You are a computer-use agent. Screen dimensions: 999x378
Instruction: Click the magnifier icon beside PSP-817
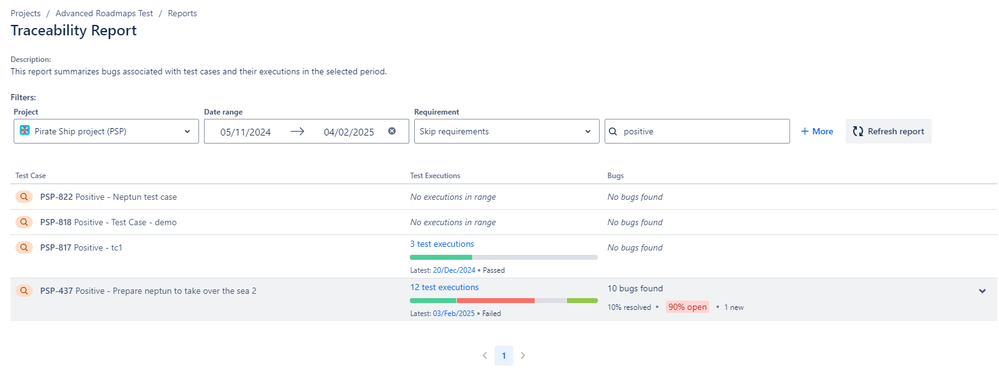coord(24,247)
